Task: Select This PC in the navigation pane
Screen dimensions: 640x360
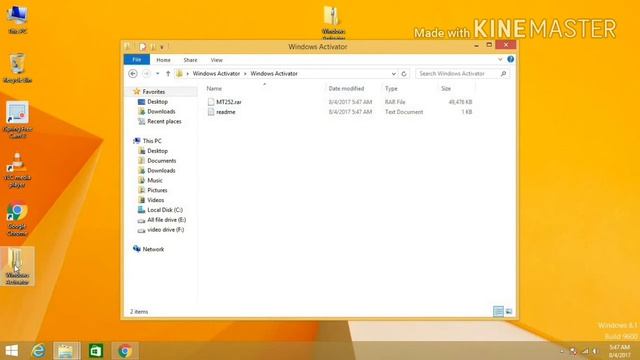Action: pos(152,141)
